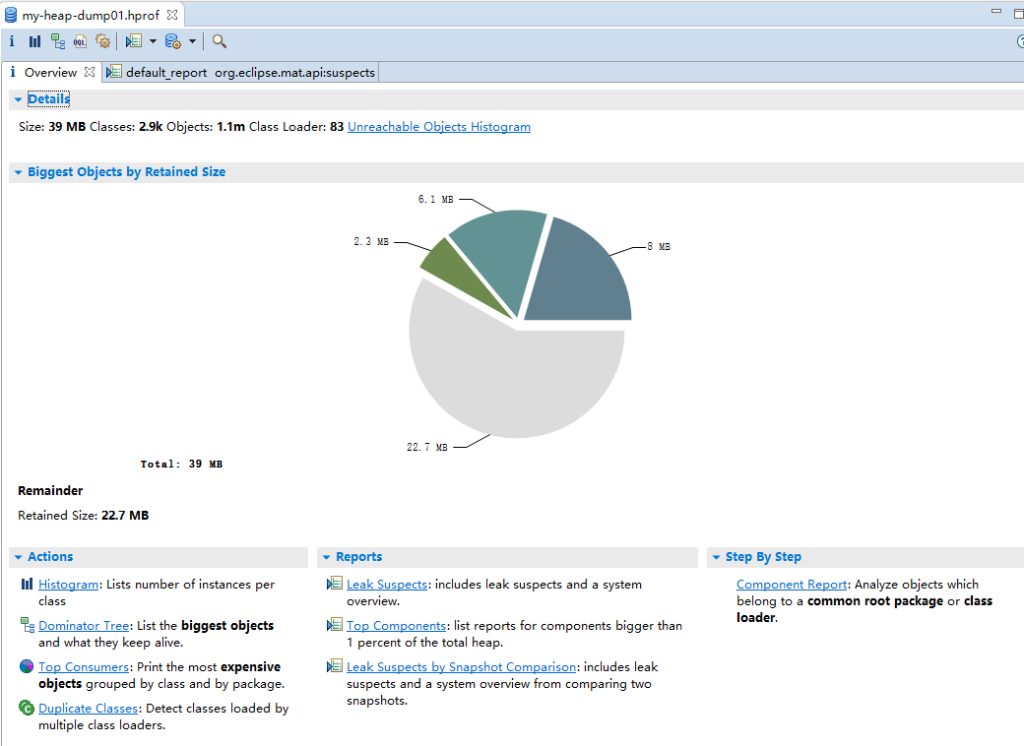Image resolution: width=1024 pixels, height=746 pixels.
Task: Open the Leak Suspects report link
Action: point(387,584)
